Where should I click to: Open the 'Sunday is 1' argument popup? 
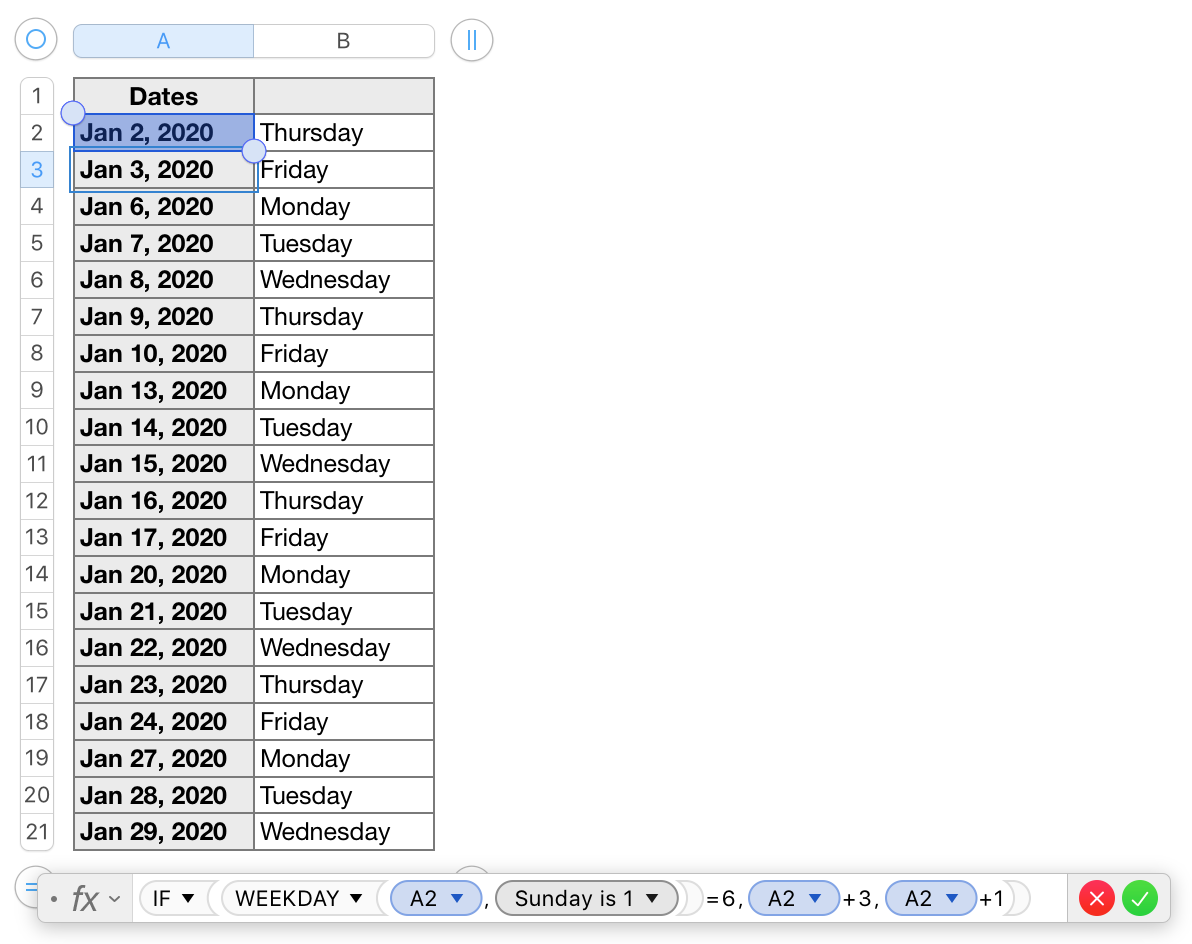click(586, 898)
